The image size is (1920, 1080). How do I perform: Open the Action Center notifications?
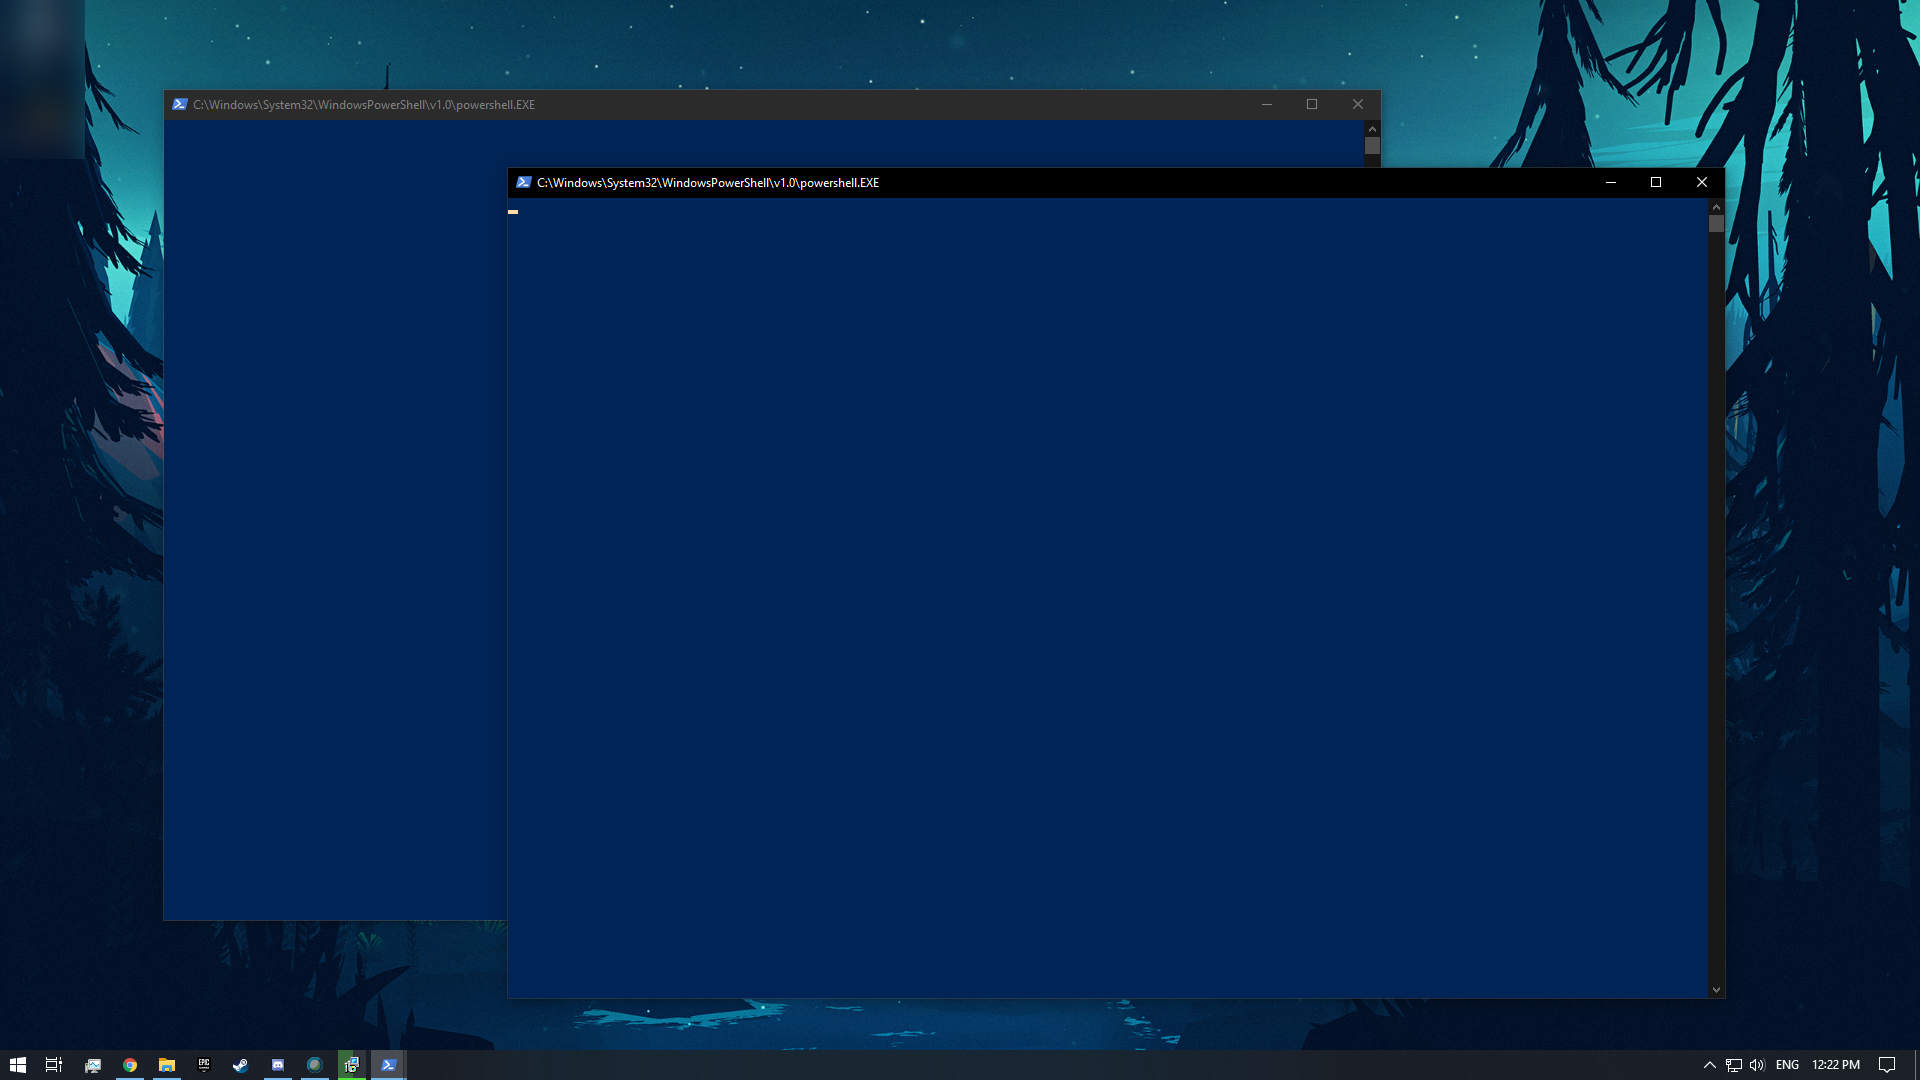pyautogui.click(x=1886, y=1065)
